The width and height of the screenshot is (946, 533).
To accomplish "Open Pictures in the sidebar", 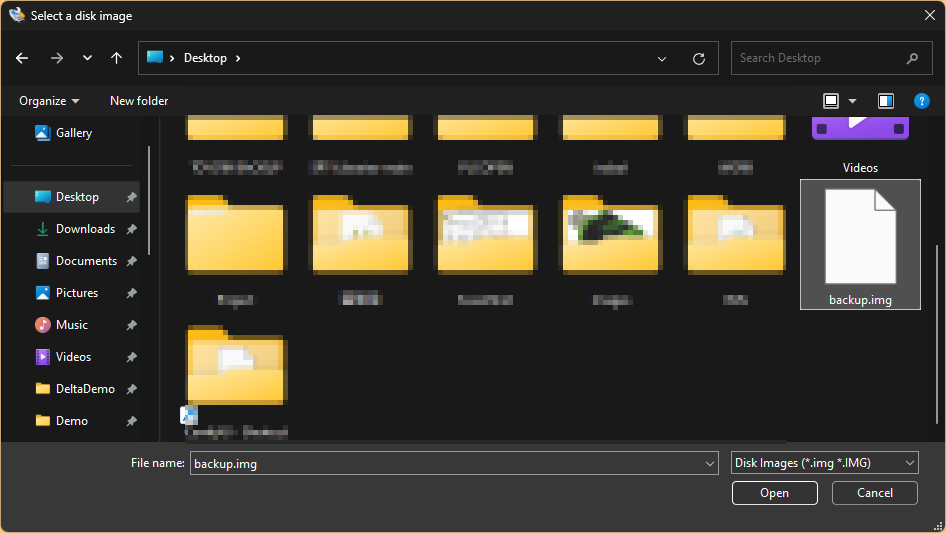I will (72, 293).
